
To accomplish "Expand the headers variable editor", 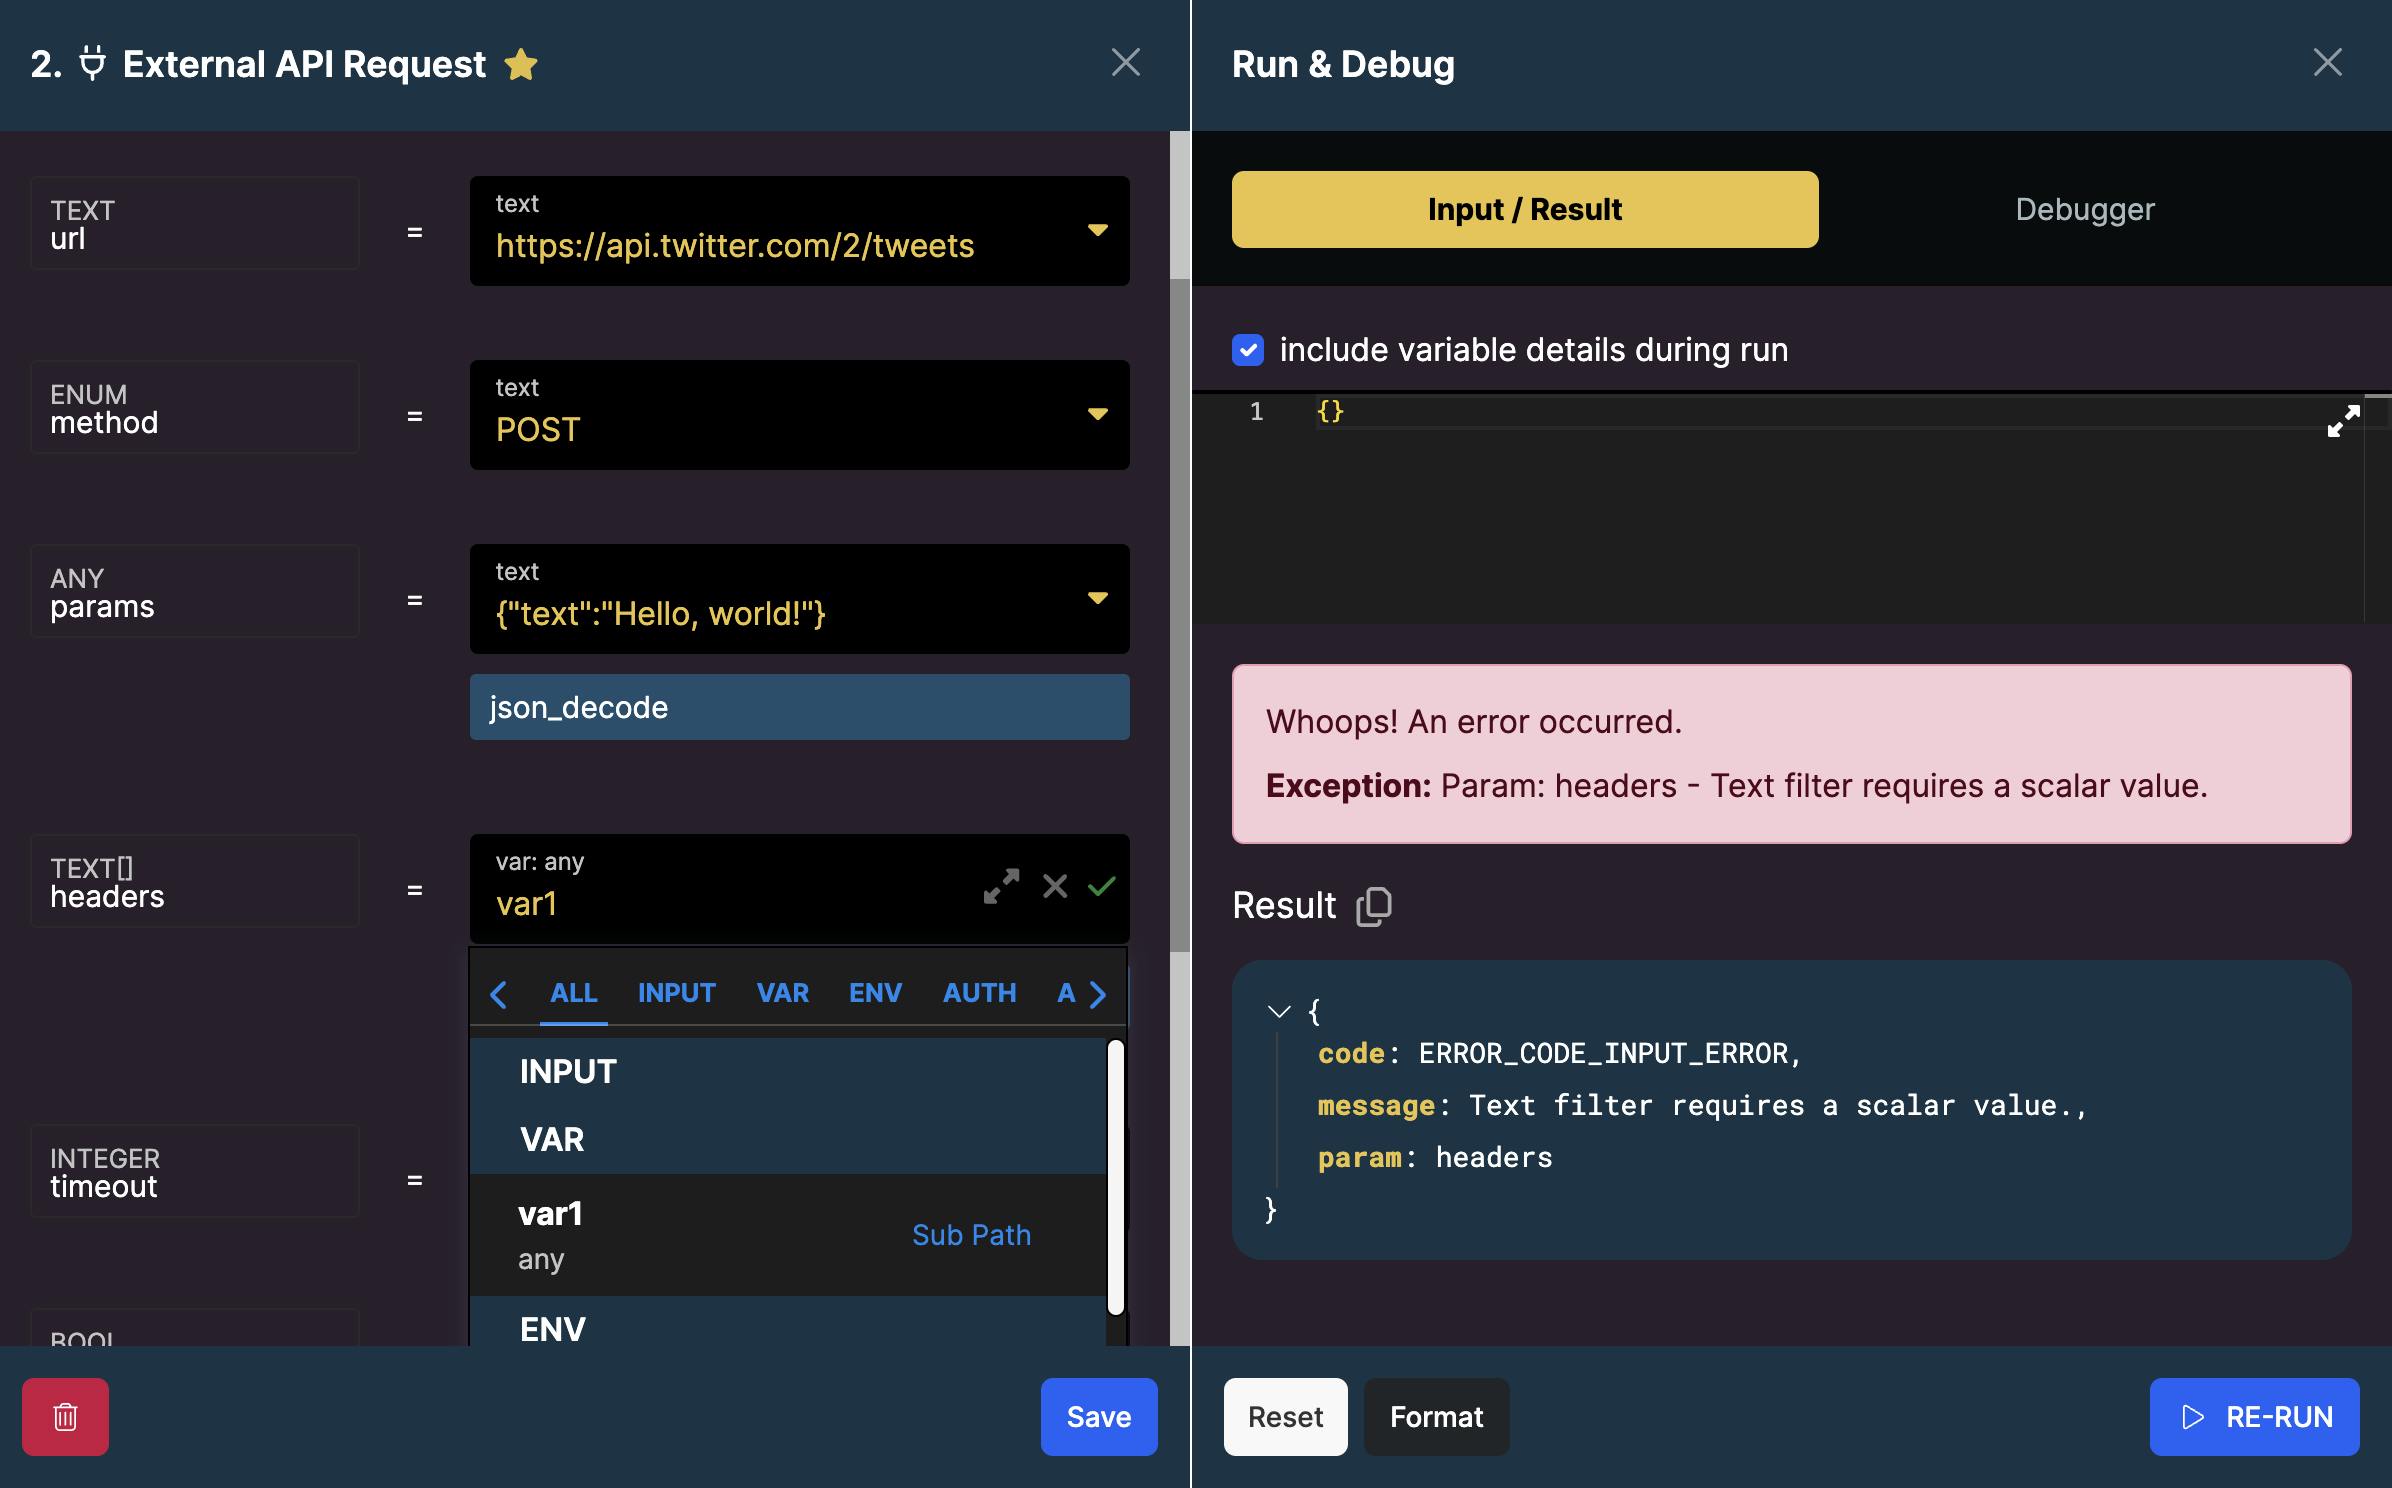I will click(1001, 886).
